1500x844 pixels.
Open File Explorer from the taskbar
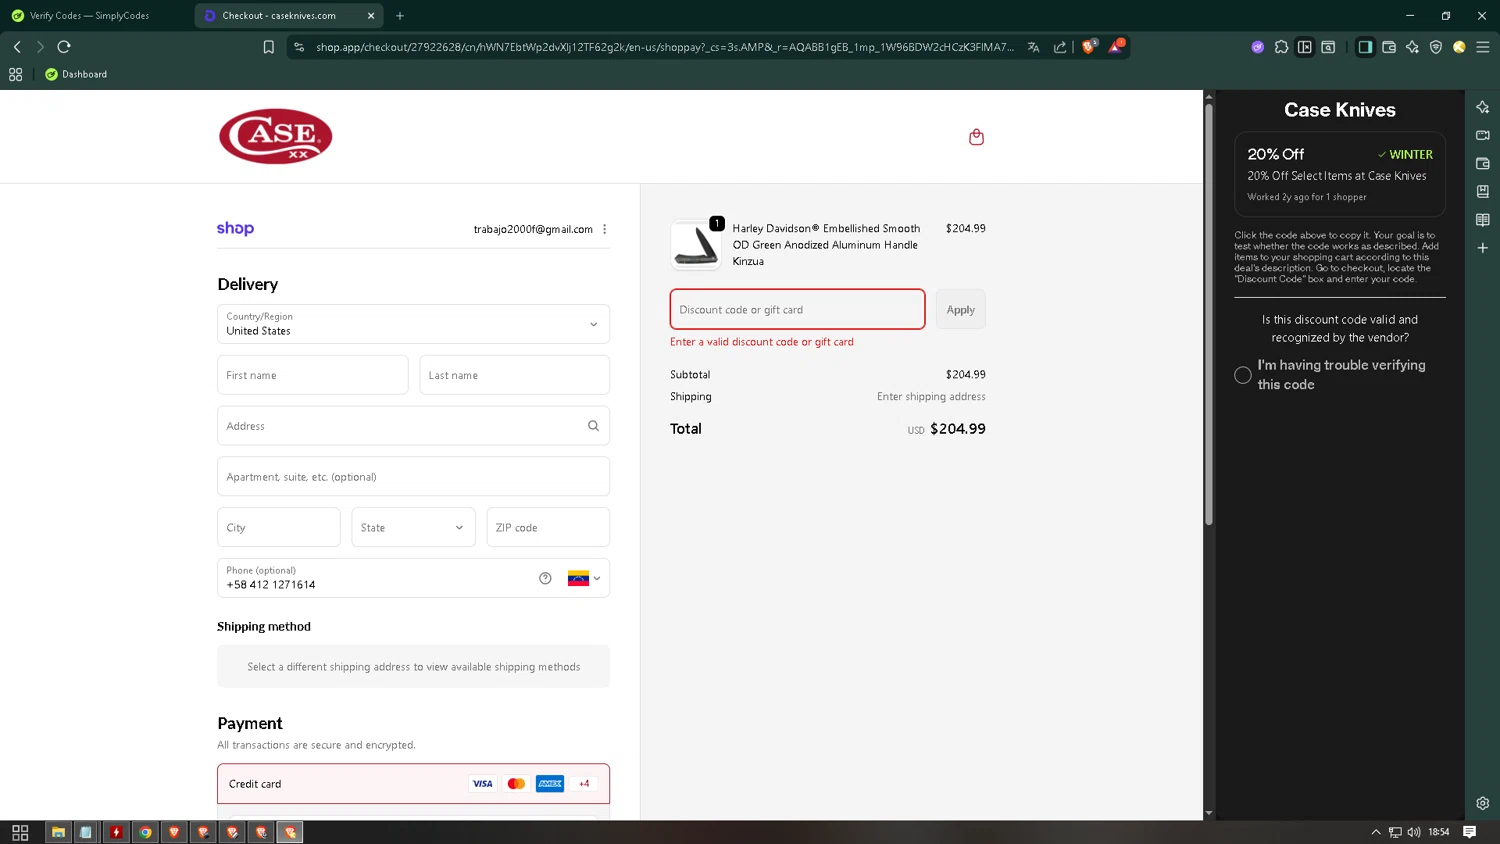[x=58, y=832]
